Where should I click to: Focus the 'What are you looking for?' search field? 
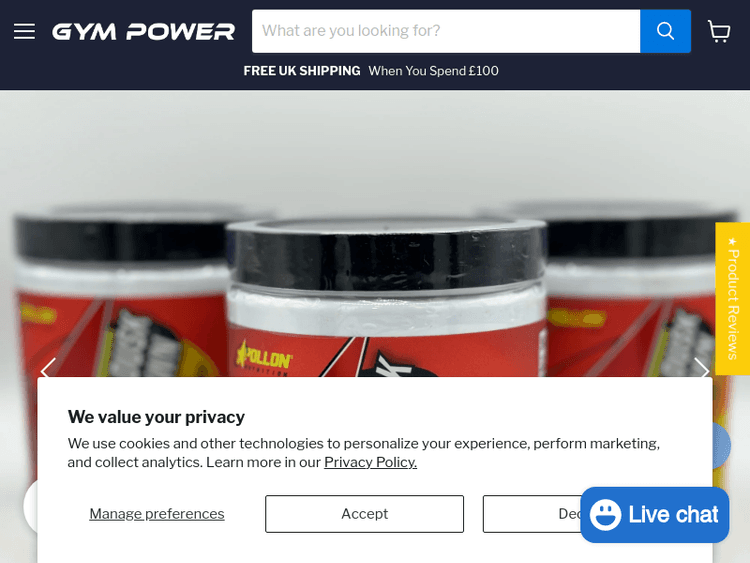coord(446,31)
